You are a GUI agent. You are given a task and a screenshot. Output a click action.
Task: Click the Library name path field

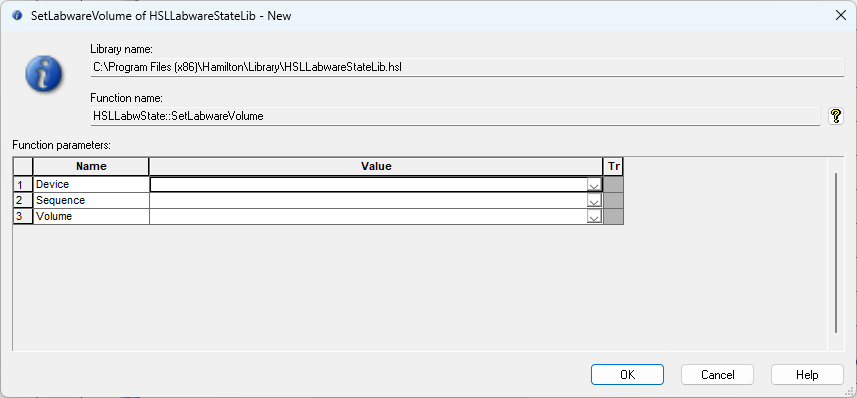(x=467, y=67)
